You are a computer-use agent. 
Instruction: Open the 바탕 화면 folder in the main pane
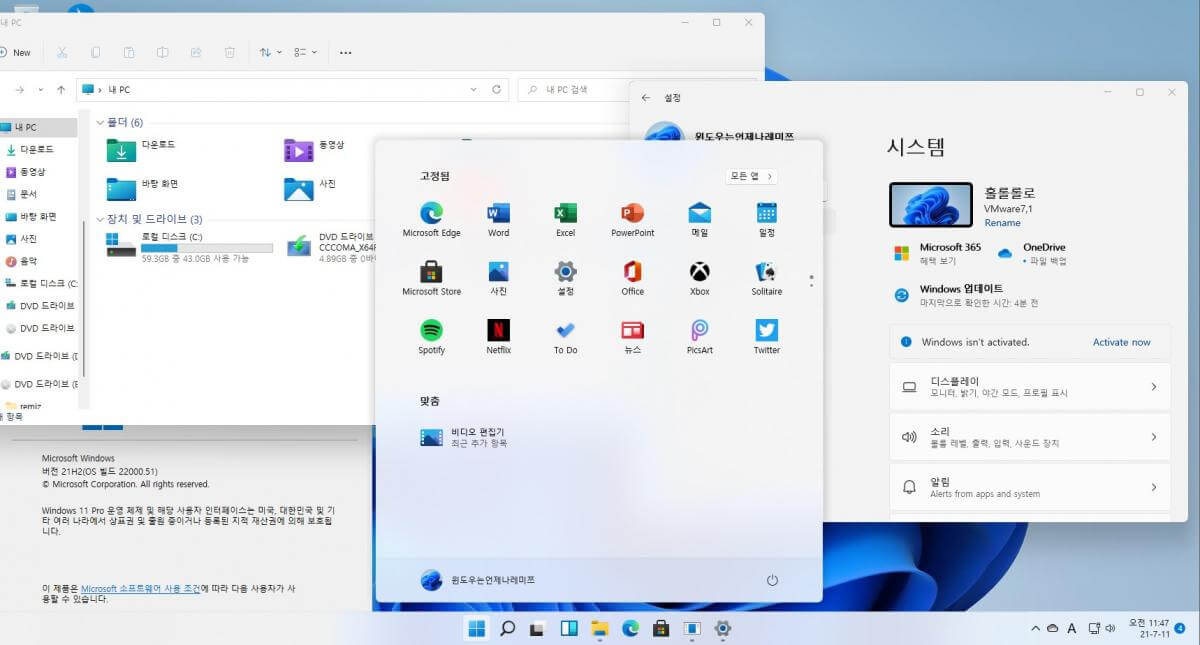pos(143,187)
